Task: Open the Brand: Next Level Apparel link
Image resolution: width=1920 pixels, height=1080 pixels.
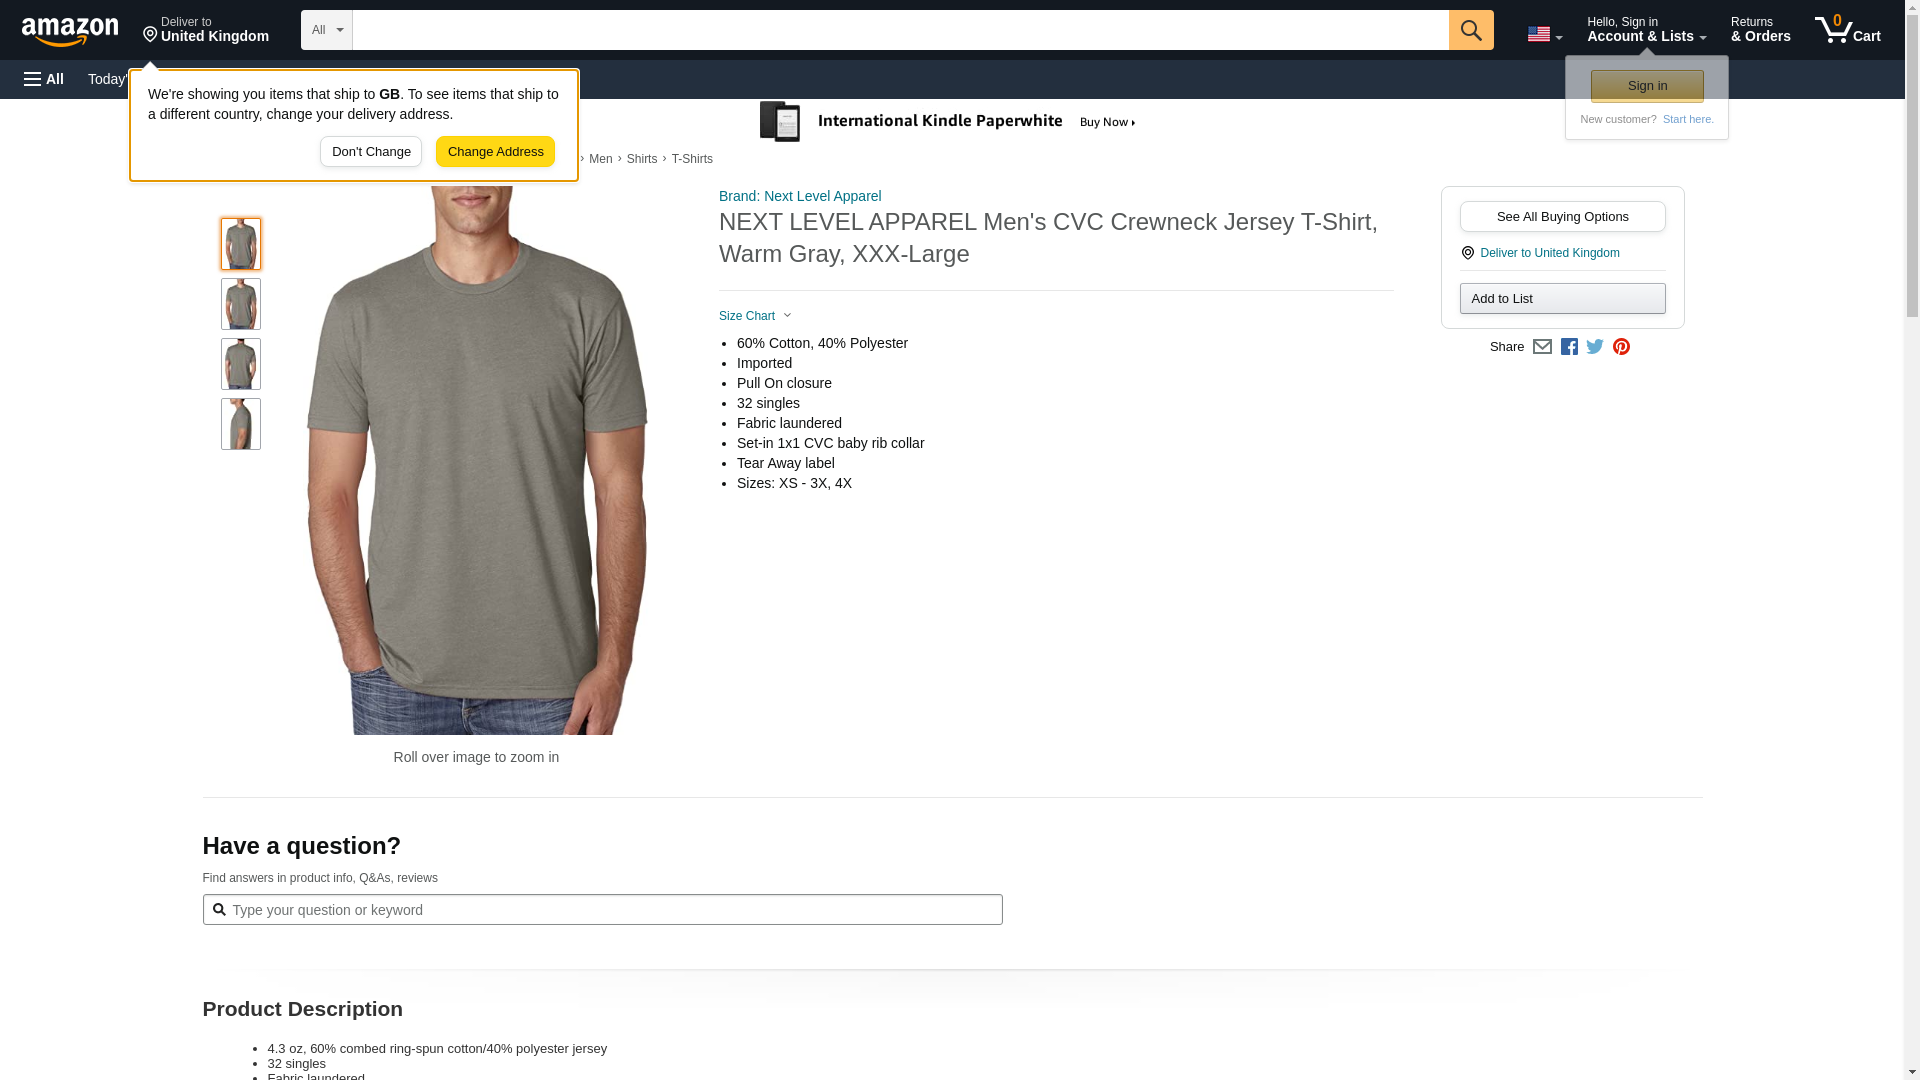Action: (x=800, y=196)
